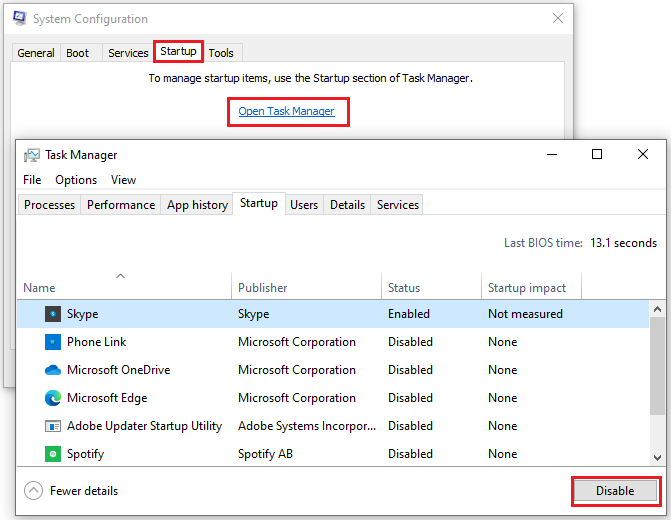This screenshot has width=671, height=520.
Task: Open the Services tab in System Configuration
Action: pos(128,53)
